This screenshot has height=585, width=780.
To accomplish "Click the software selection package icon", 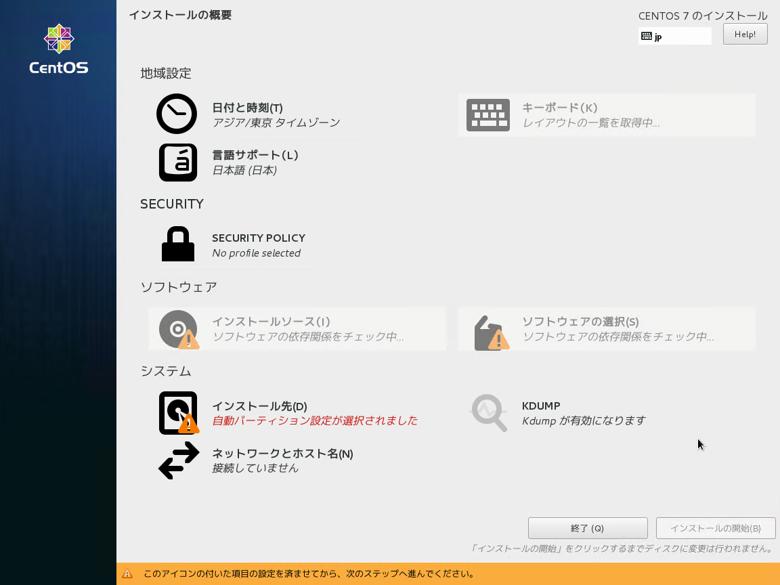I will (x=491, y=333).
